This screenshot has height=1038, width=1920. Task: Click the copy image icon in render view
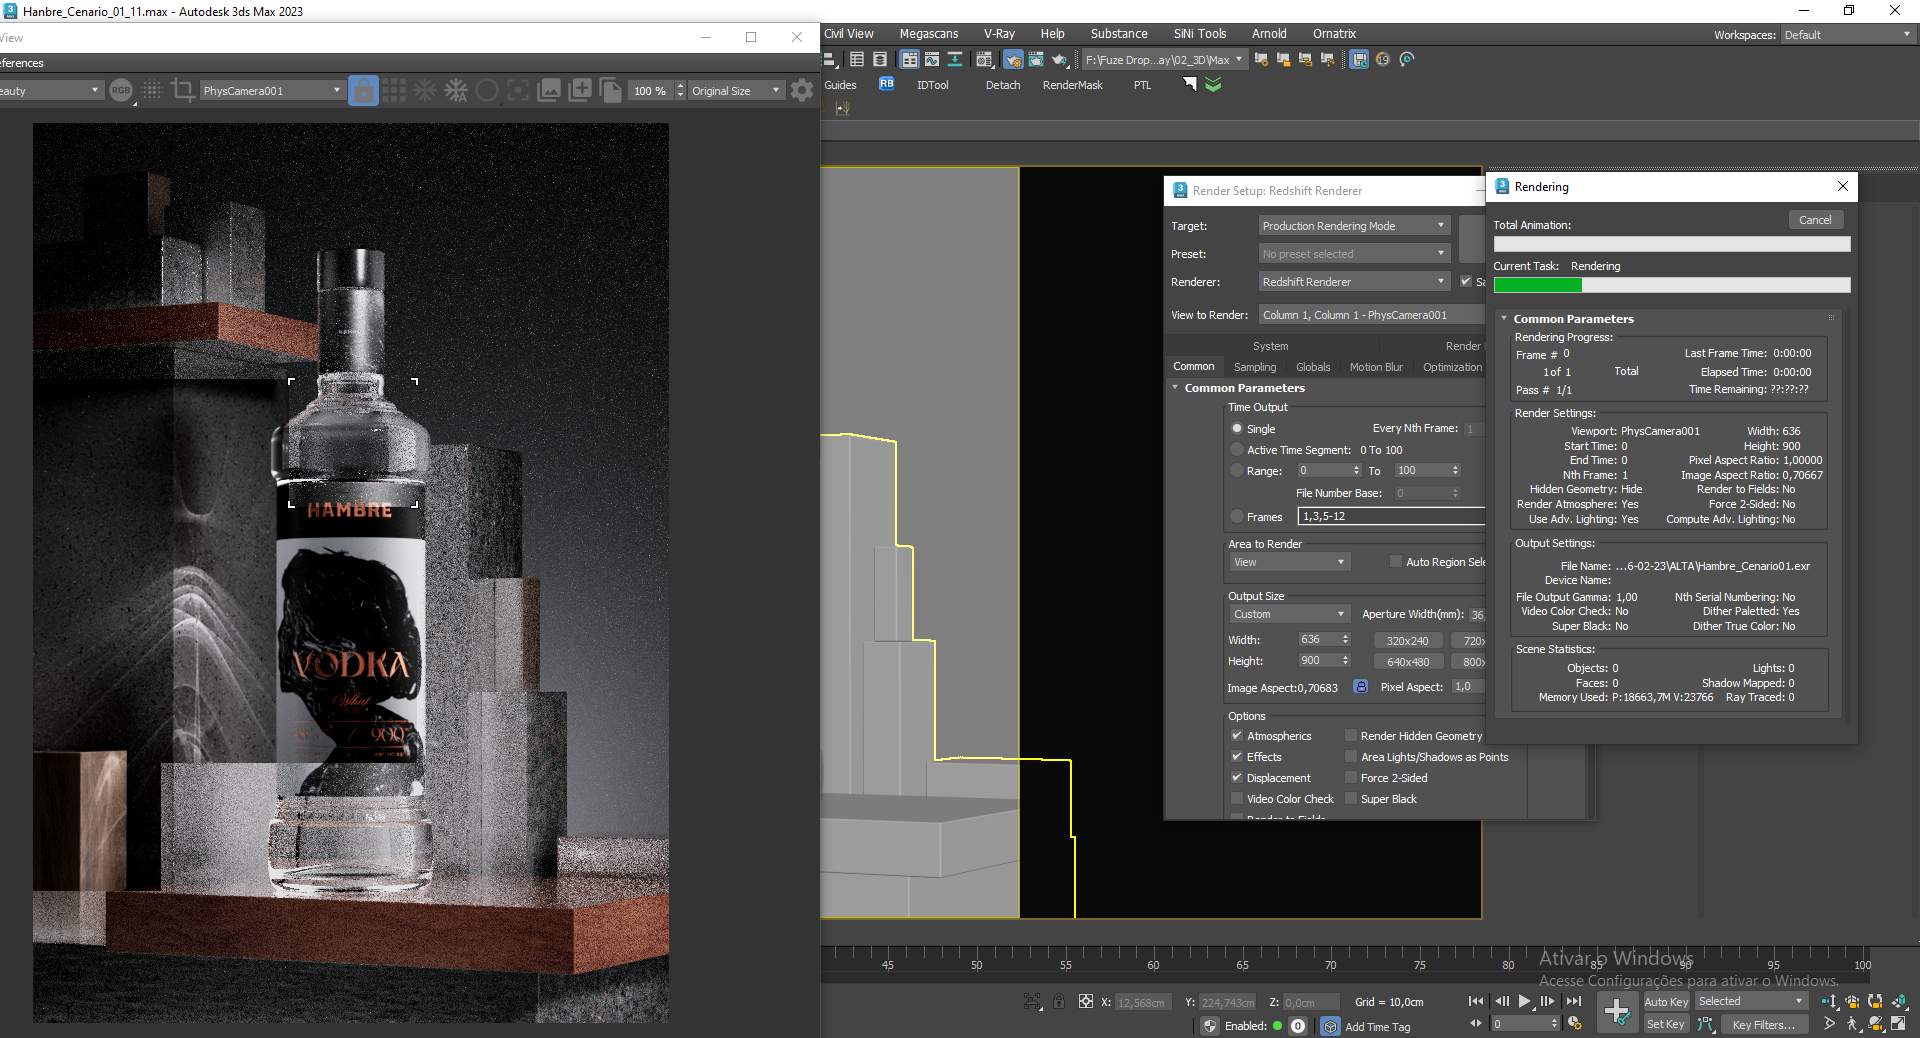610,91
